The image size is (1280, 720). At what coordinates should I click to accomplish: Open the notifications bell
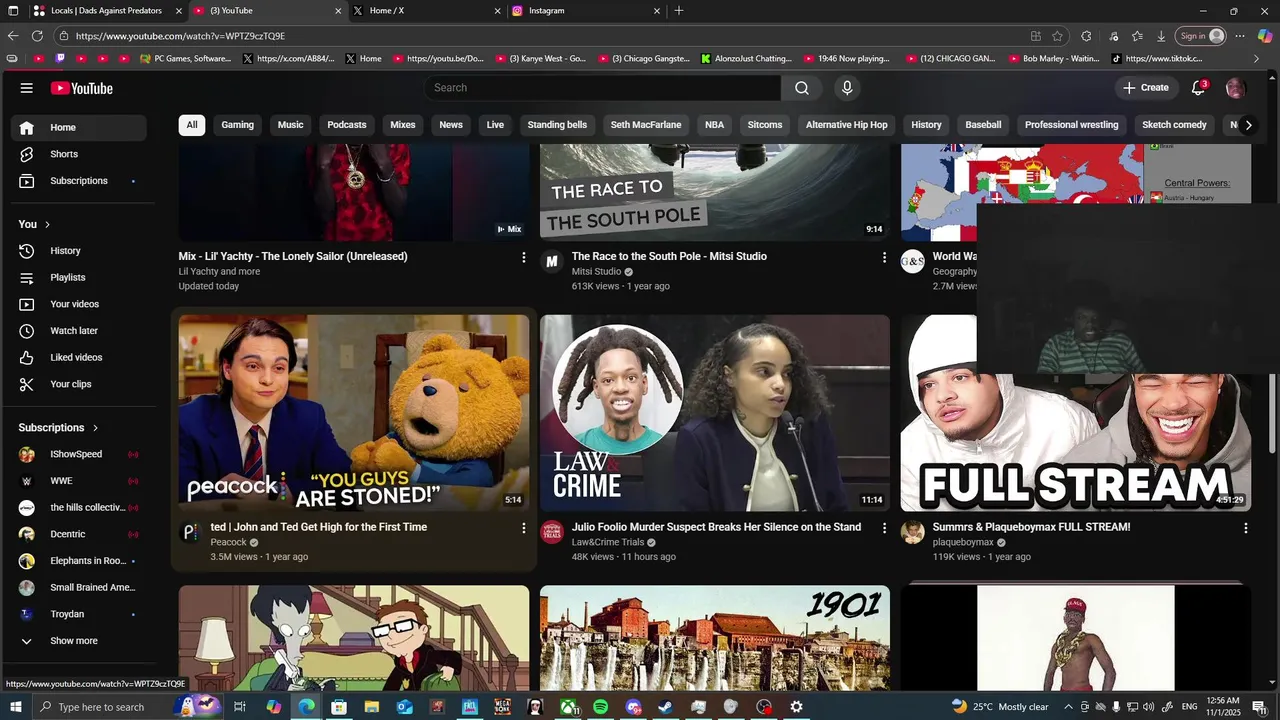(1198, 88)
